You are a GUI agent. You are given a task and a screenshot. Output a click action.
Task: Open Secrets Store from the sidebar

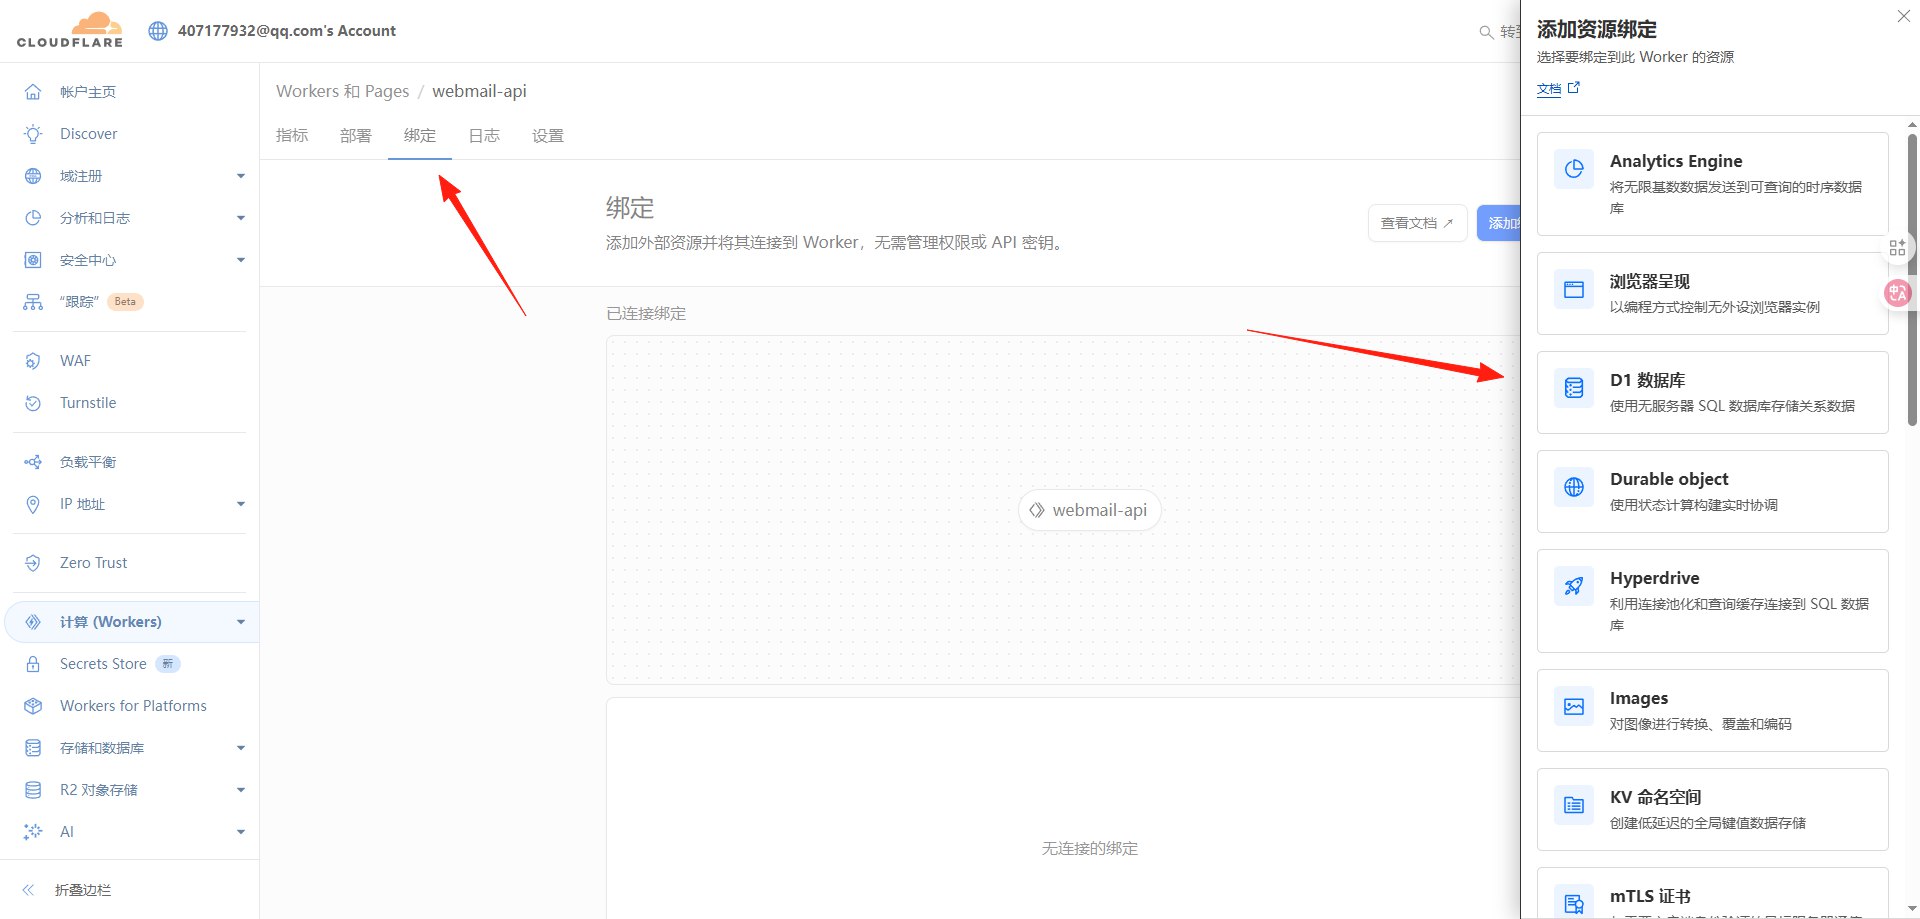coord(102,663)
